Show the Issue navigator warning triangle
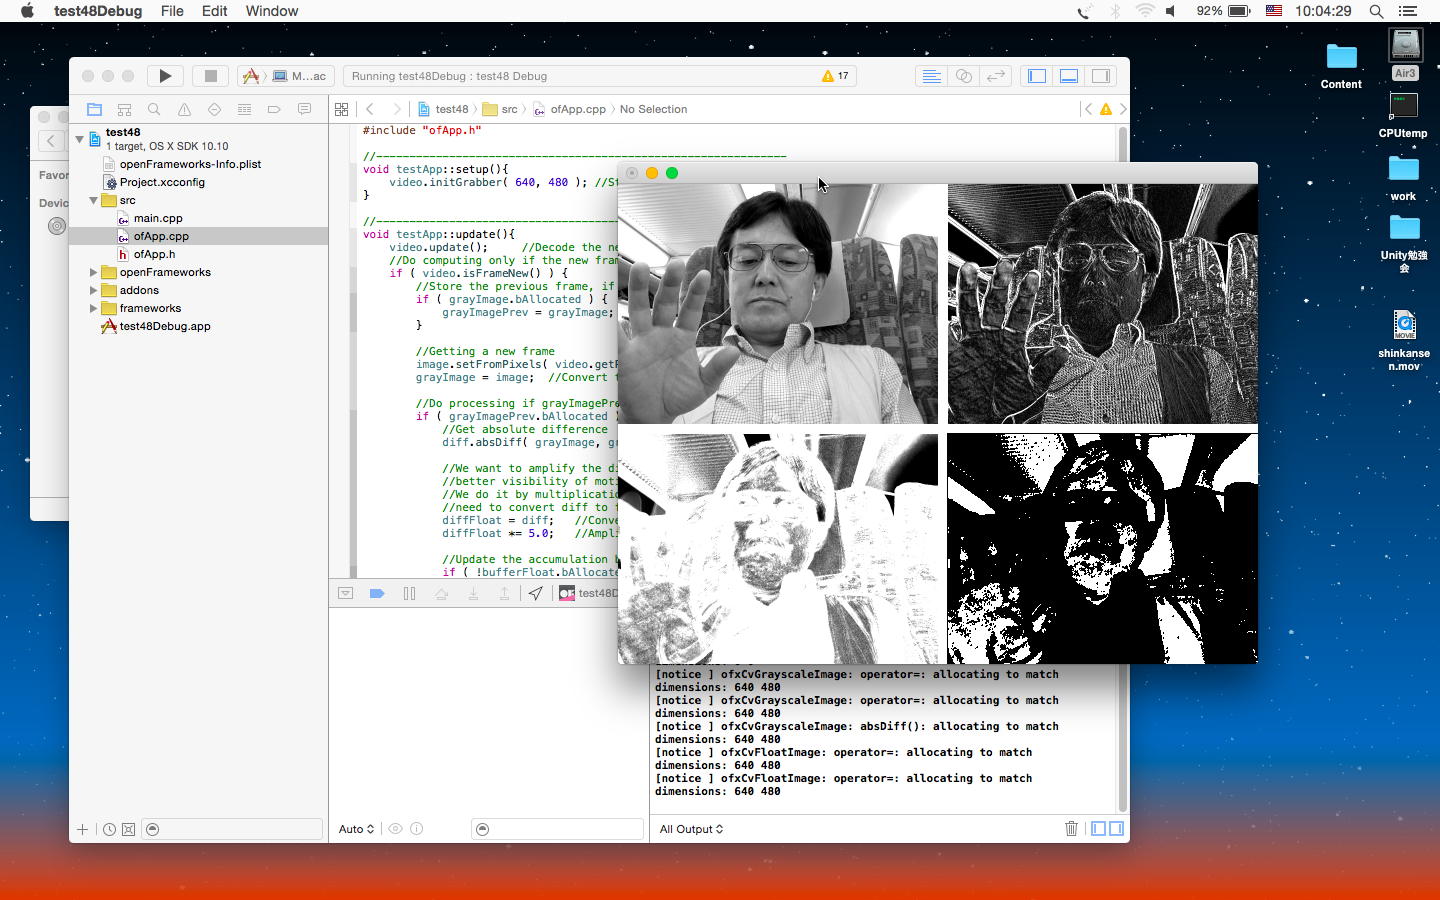Screen dimensions: 1440x900 [184, 109]
